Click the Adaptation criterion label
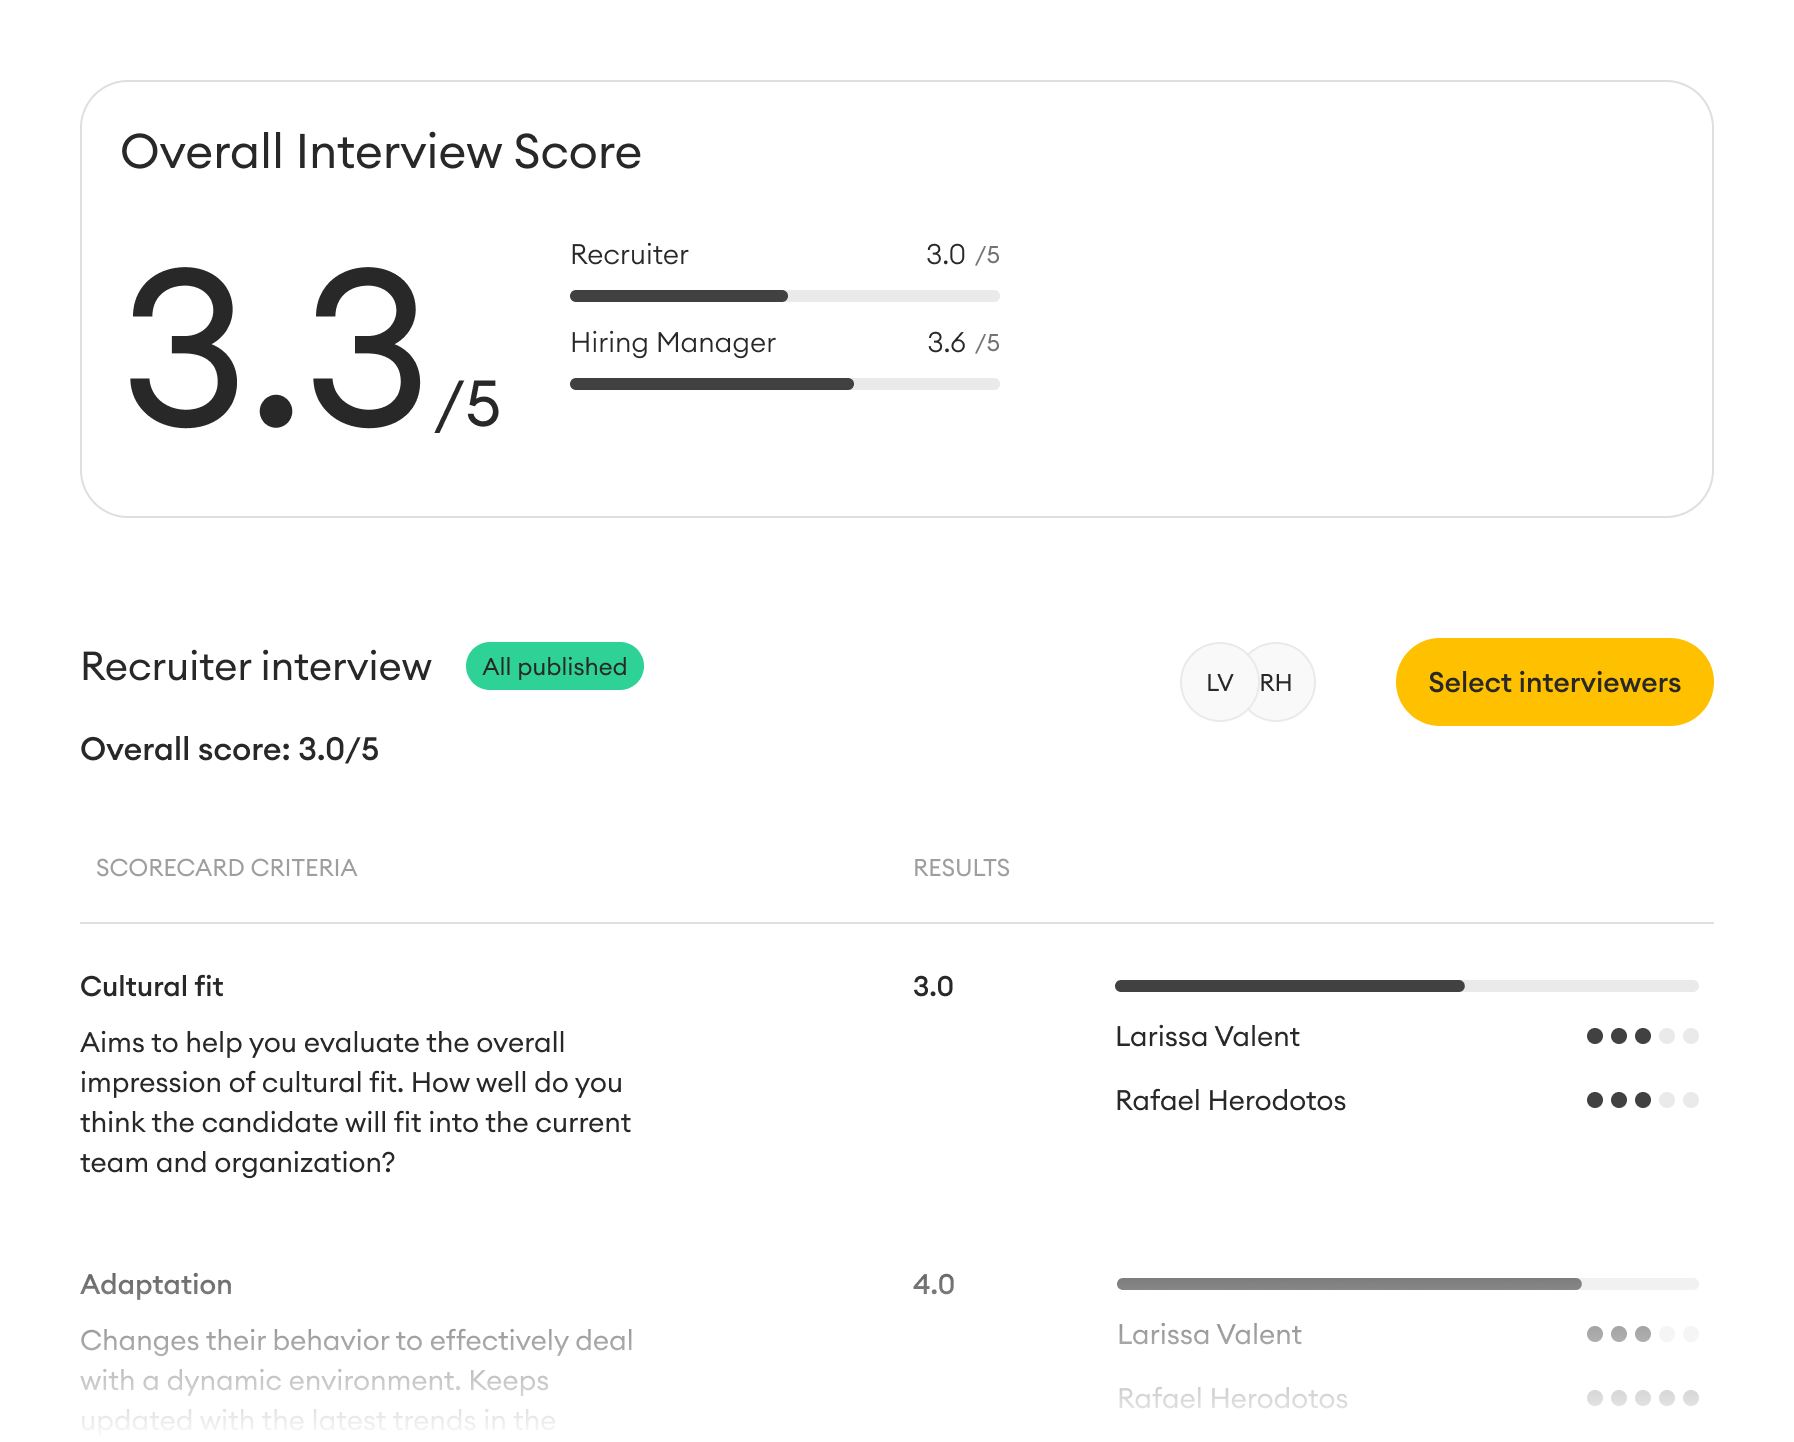This screenshot has width=1794, height=1442. click(156, 1284)
